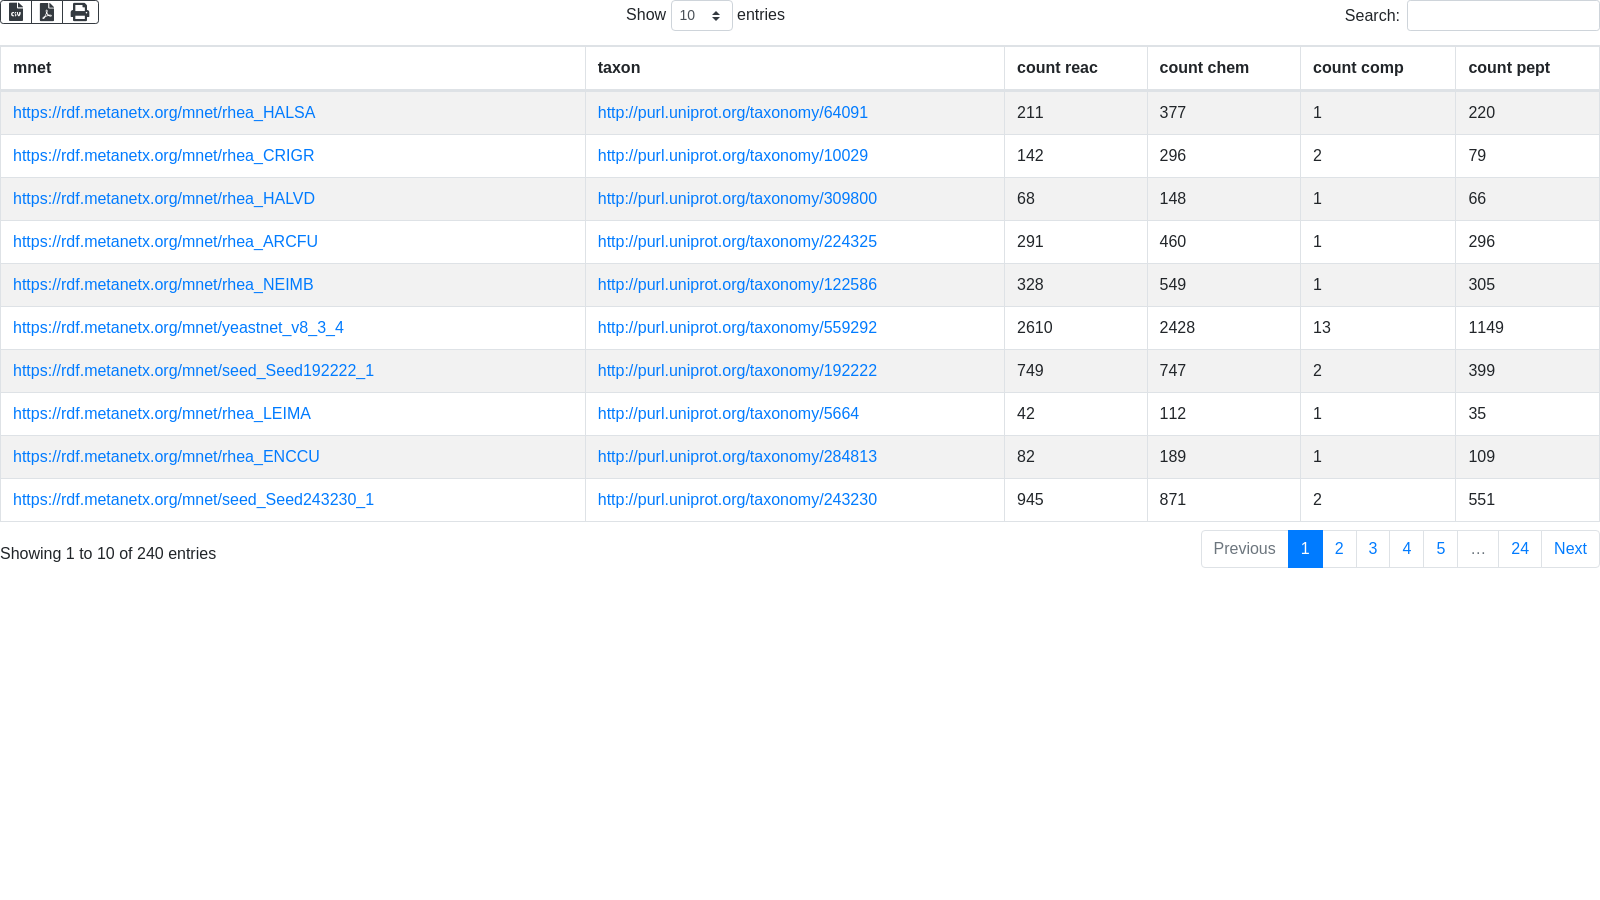Go to Next page
Screen dimensions: 1600x900
(x=1570, y=549)
